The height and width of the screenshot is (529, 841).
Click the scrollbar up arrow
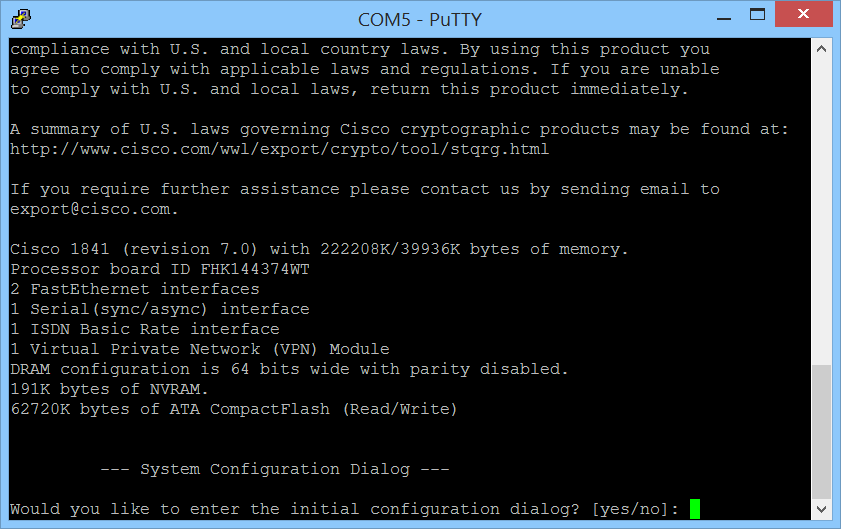[x=822, y=48]
